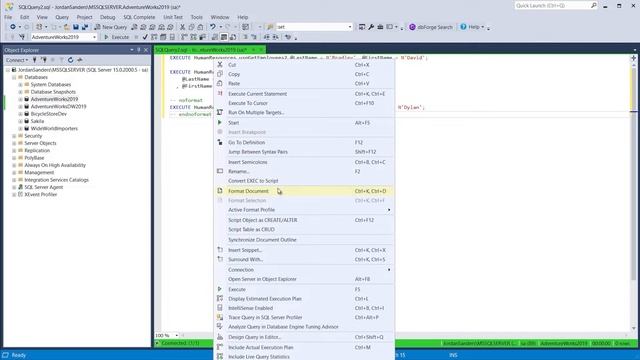This screenshot has height=360, width=640.
Task: Toggle Results to Grid toolbar button
Action: tap(224, 37)
